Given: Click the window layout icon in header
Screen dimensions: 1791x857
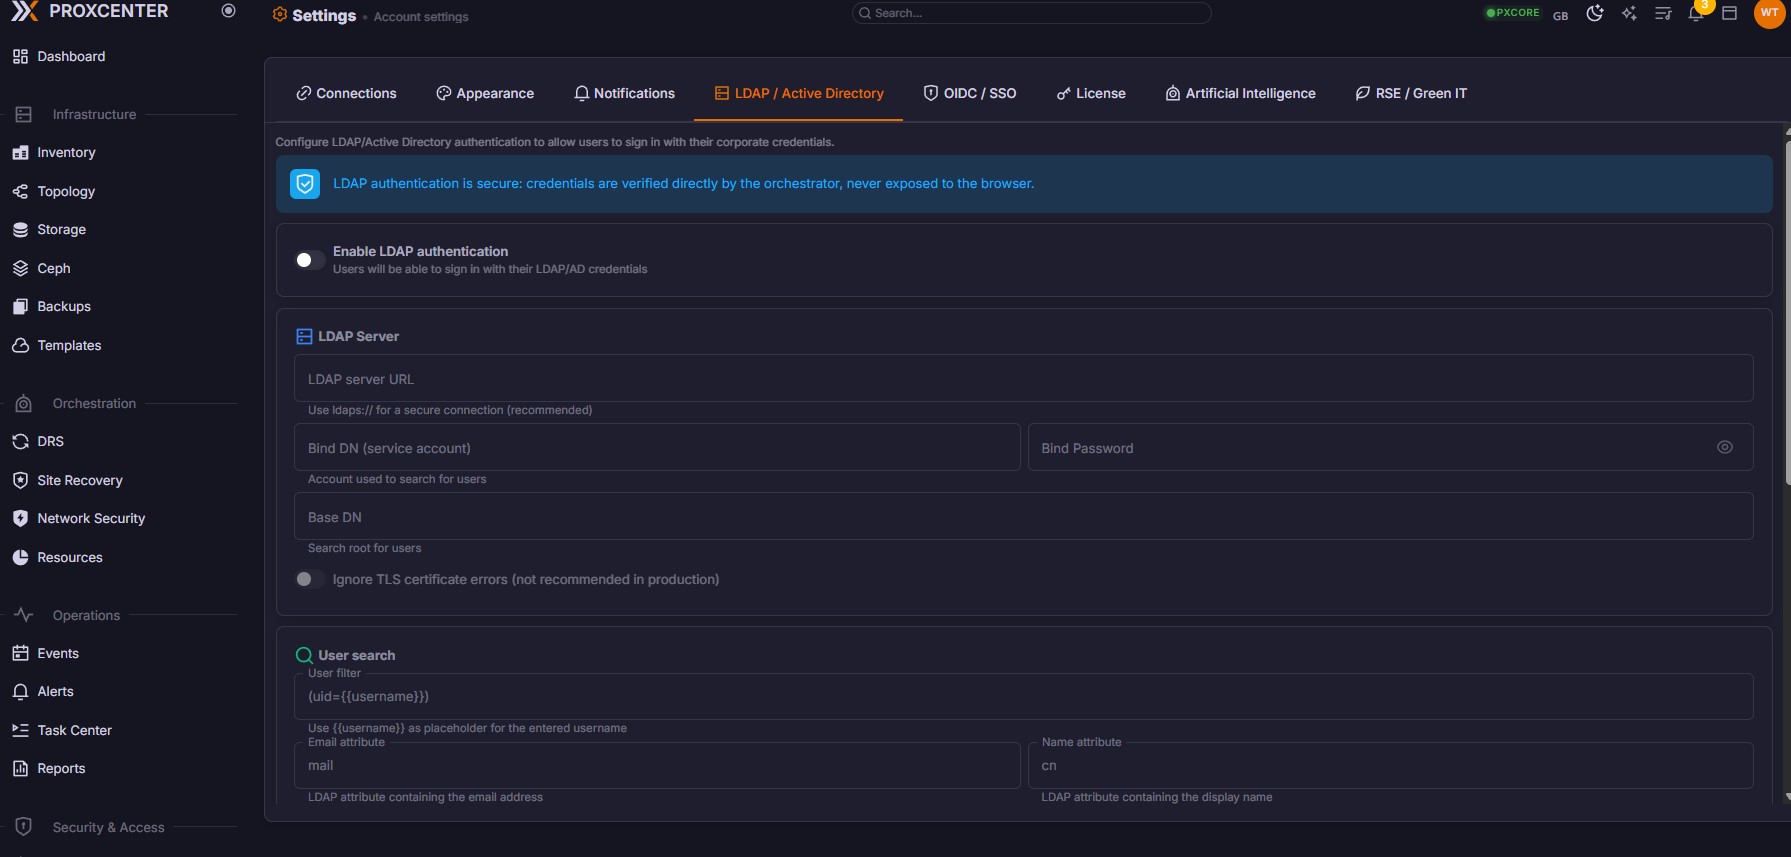Looking at the screenshot, I should click(x=1729, y=14).
